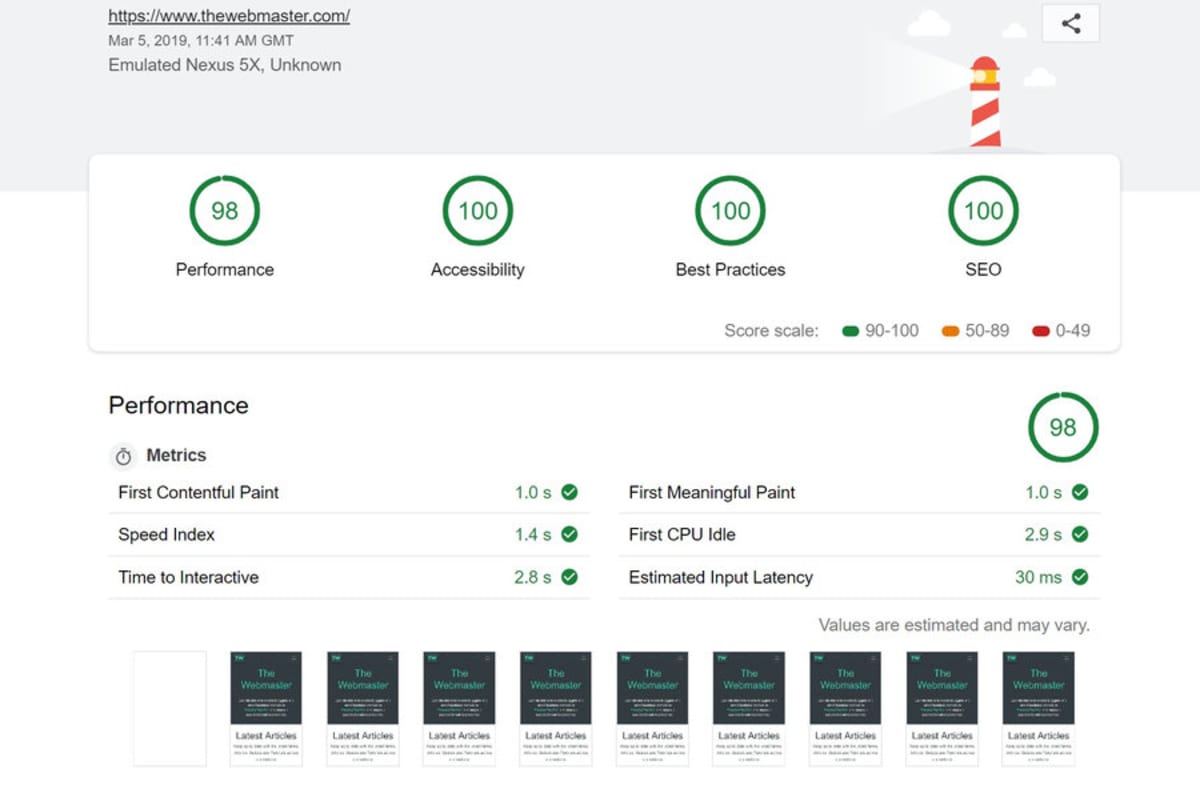1200x797 pixels.
Task: Click the green check next to Estimated Input Latency
Action: tap(1080, 577)
